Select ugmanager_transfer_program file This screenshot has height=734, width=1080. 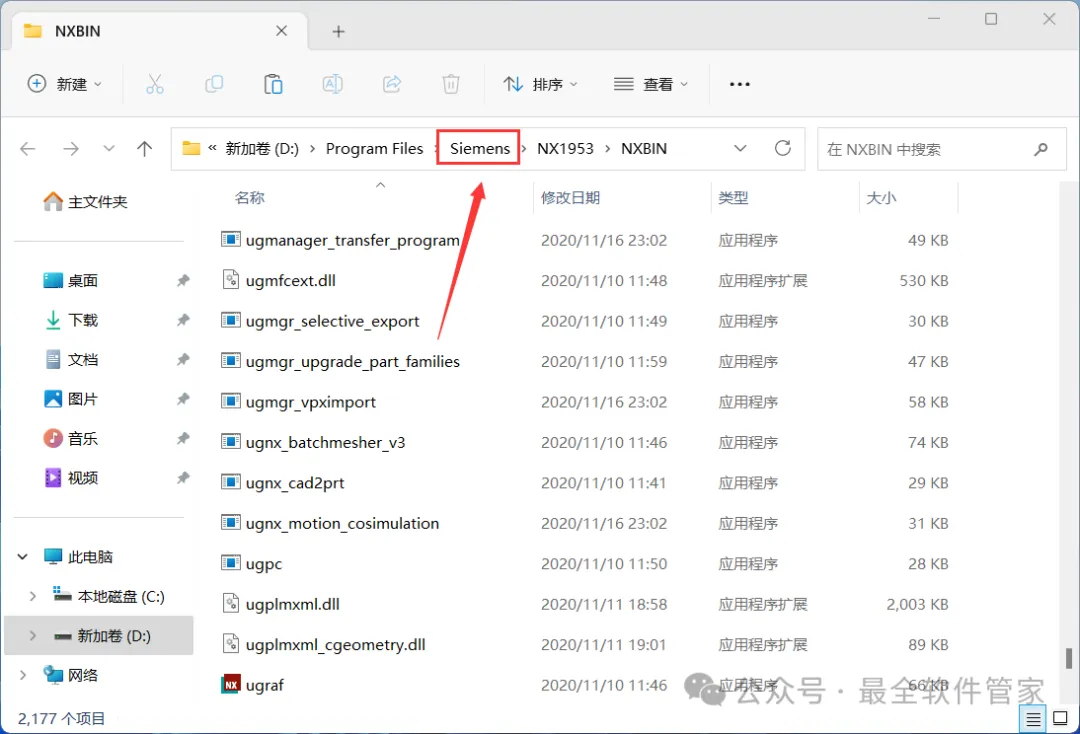(352, 240)
